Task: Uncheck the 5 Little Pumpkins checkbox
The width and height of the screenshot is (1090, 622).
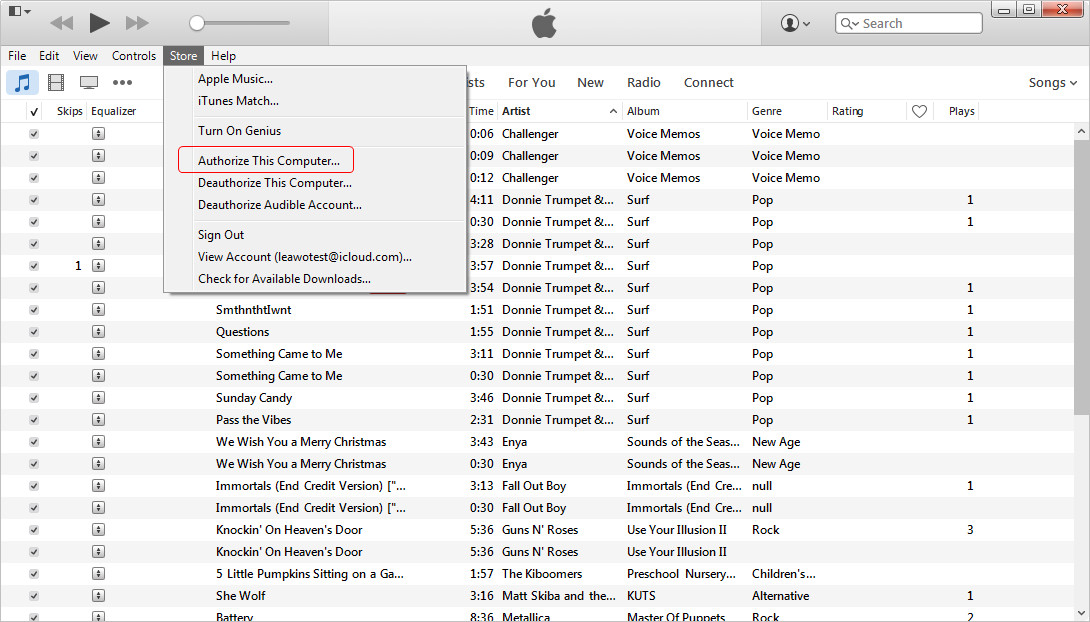Action: (x=33, y=573)
